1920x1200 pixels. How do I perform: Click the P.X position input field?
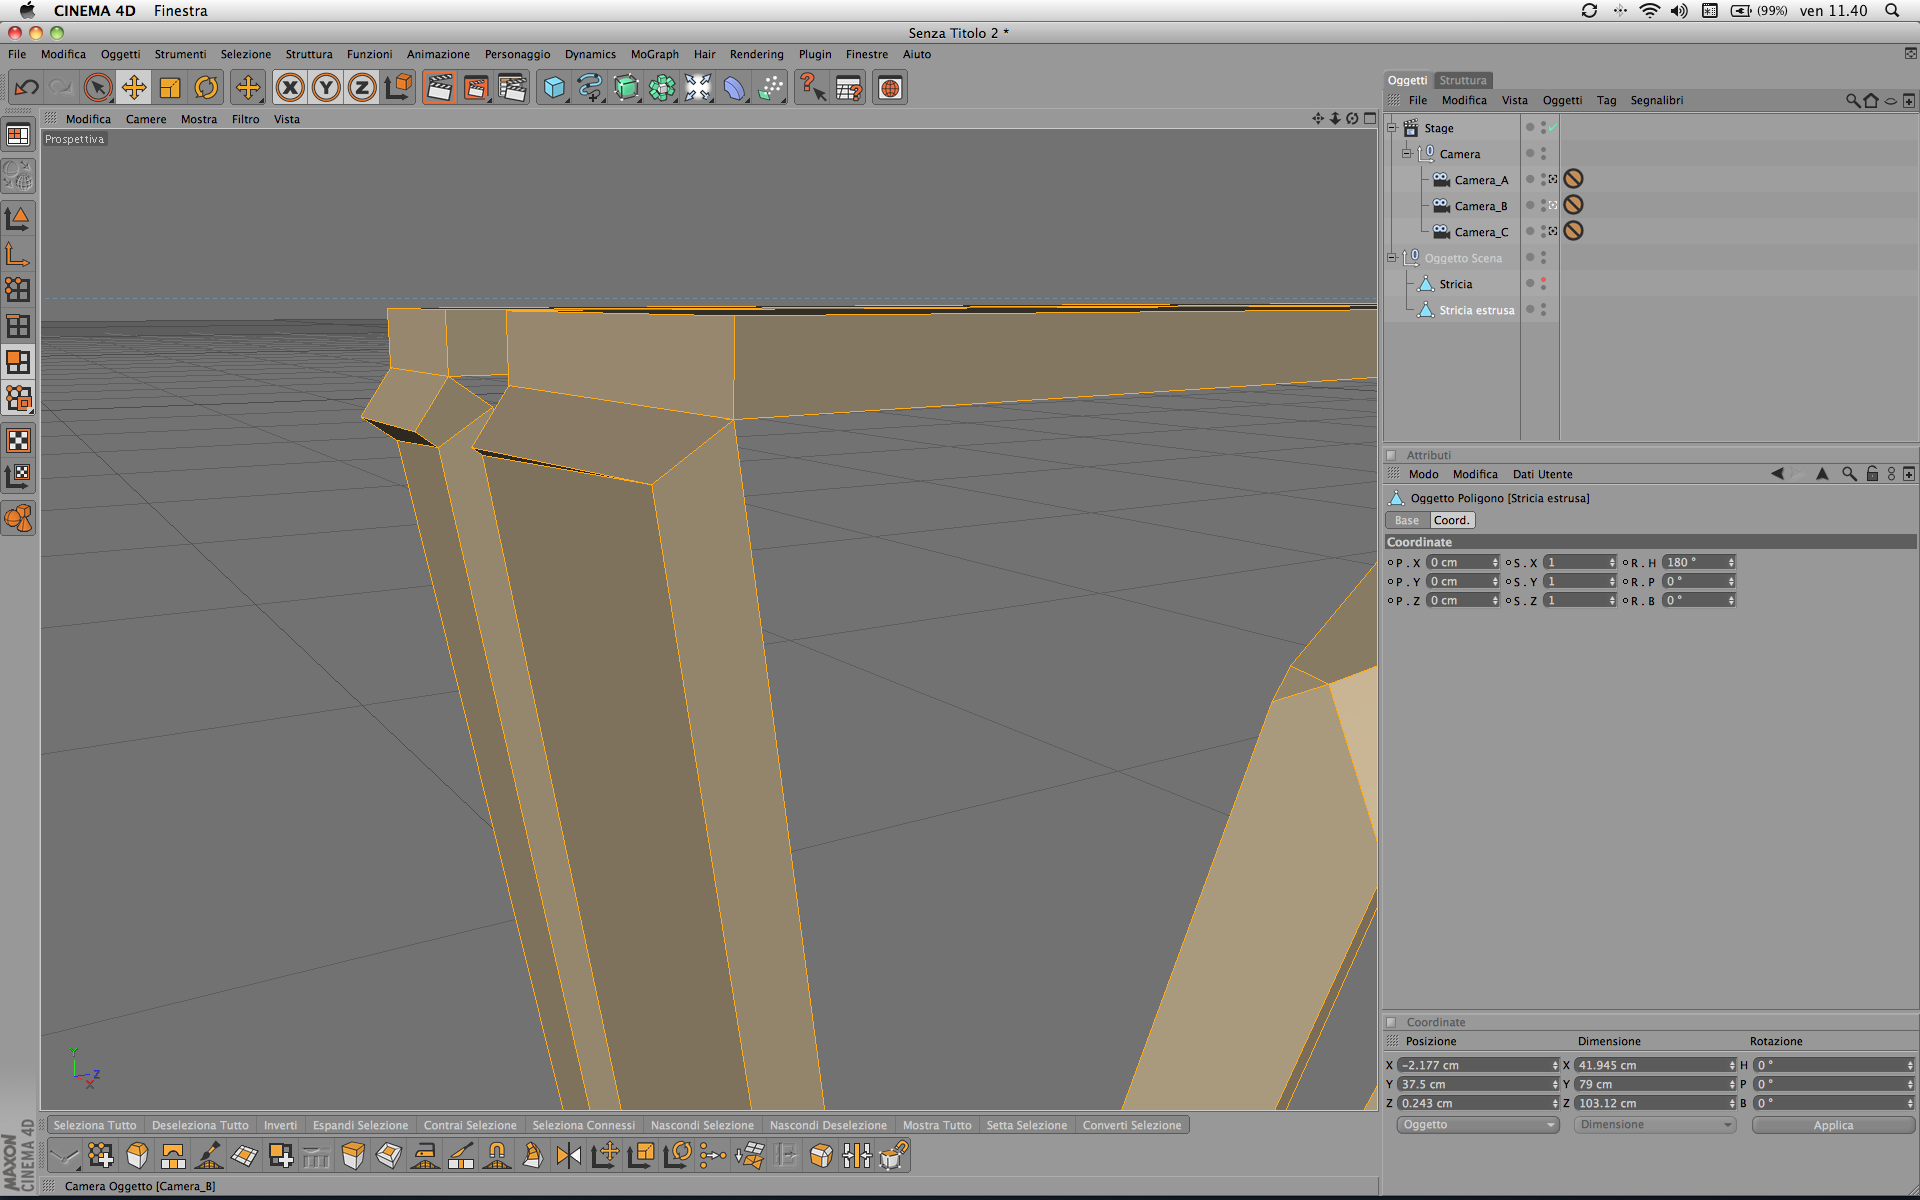[1458, 563]
